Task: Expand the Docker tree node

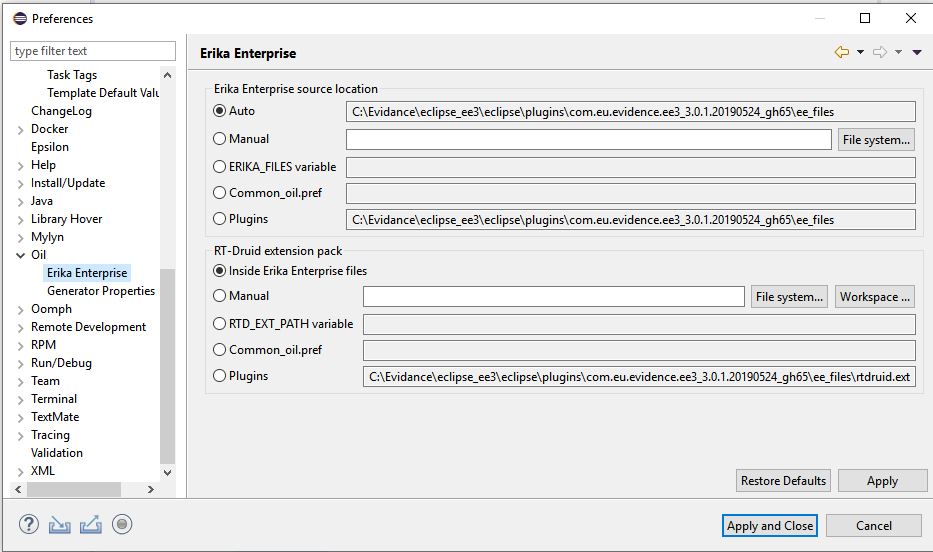Action: (x=20, y=130)
